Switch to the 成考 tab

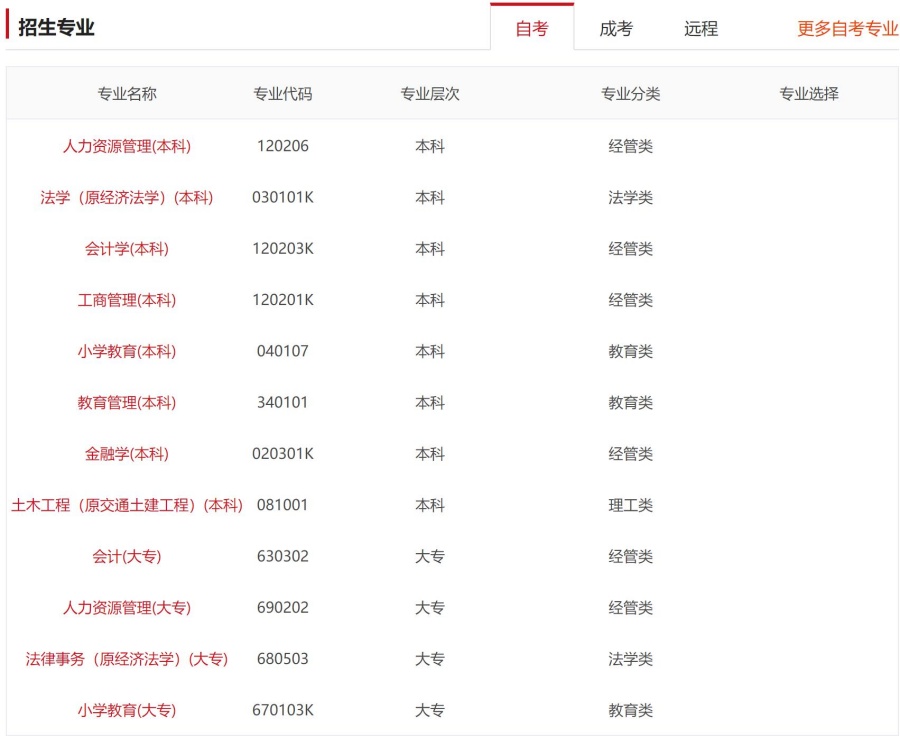616,28
